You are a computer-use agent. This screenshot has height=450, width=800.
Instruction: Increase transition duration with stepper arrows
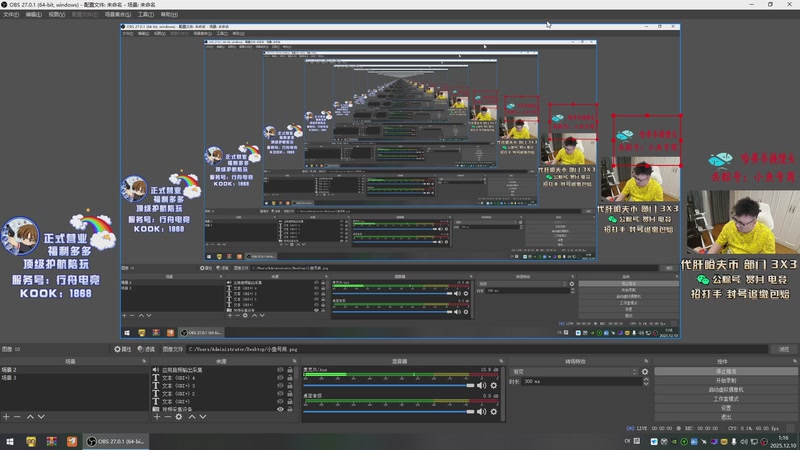[646, 379]
